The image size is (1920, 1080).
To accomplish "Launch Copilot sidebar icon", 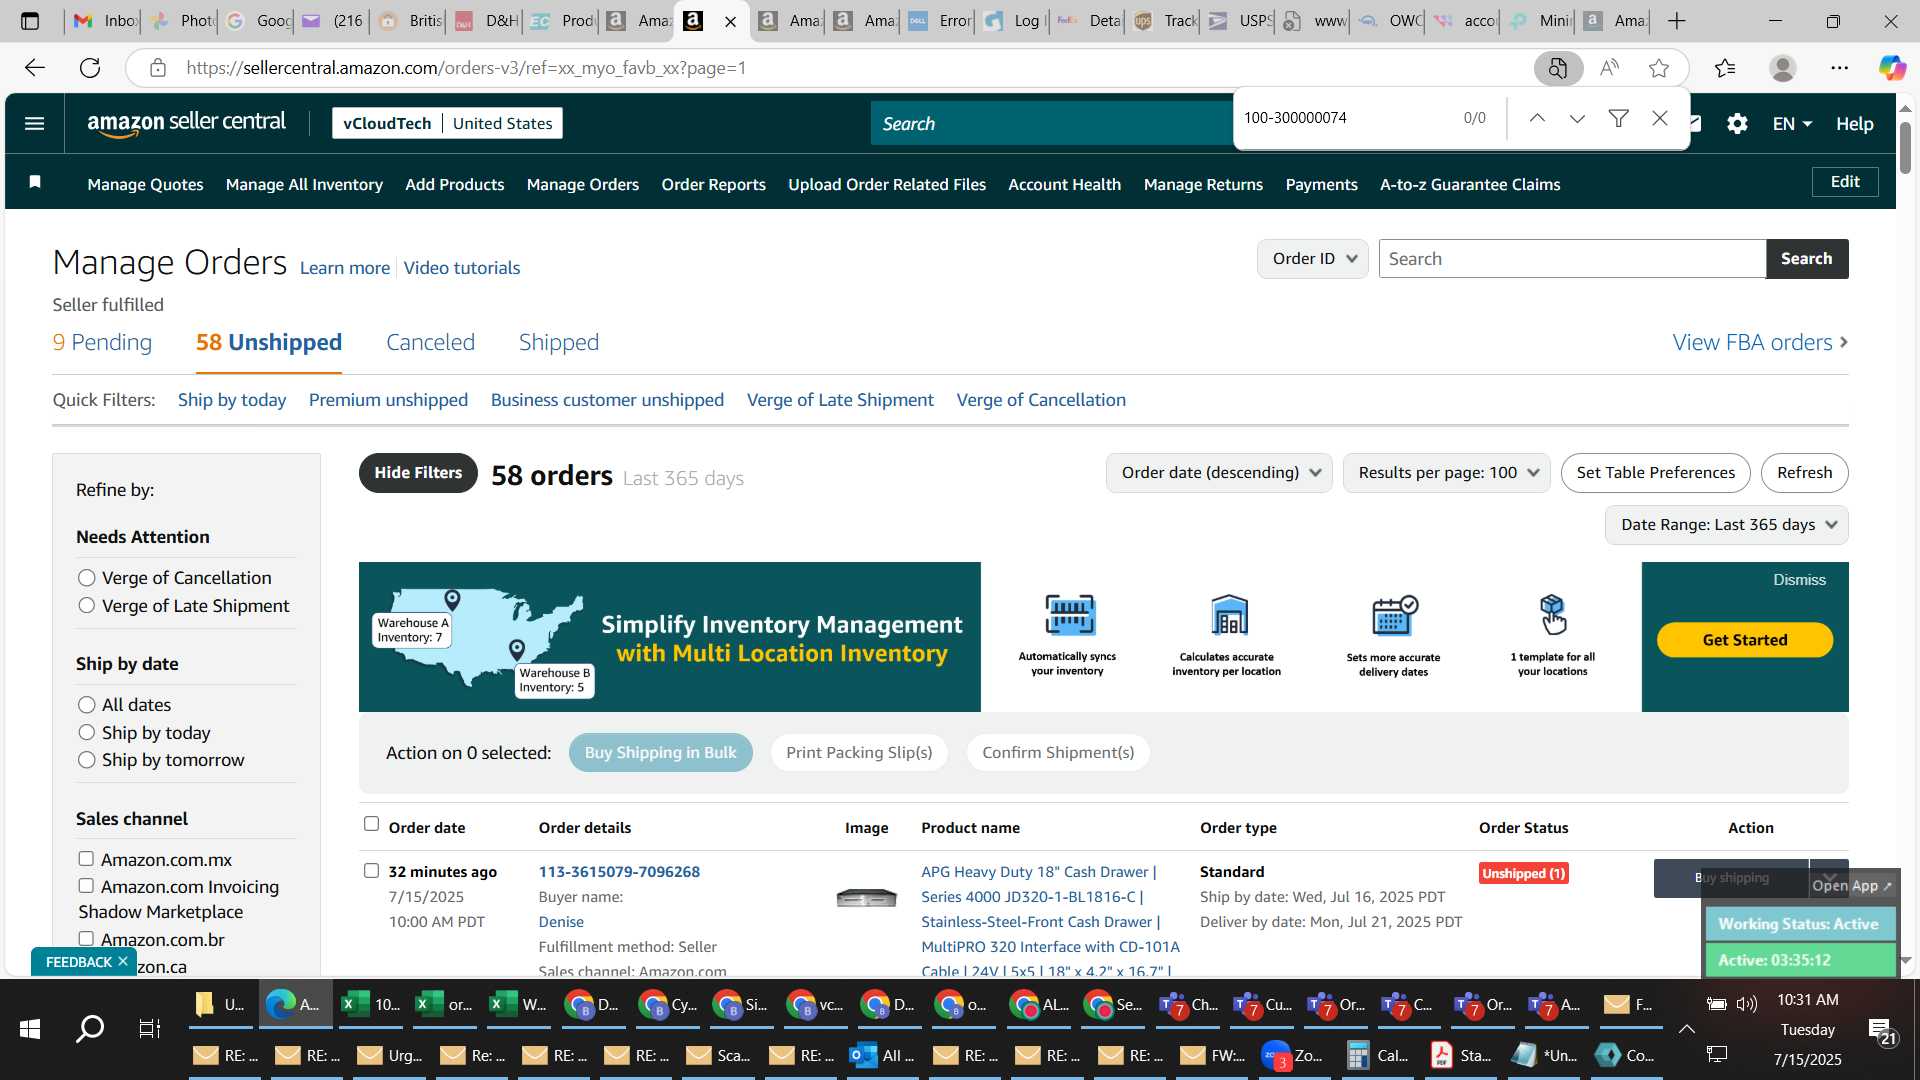I will (1892, 68).
